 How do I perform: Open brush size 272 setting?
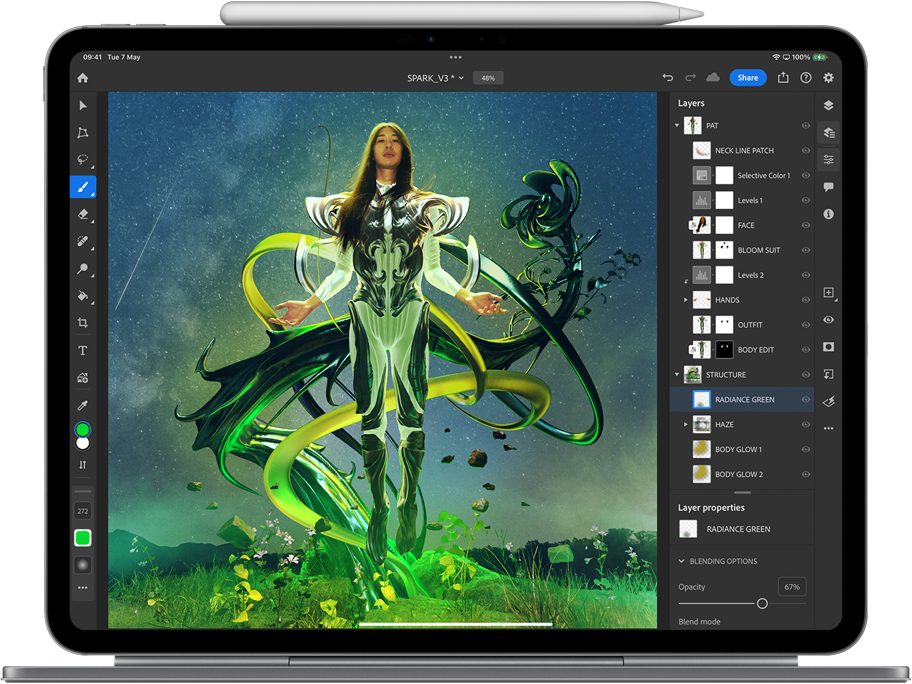[x=83, y=511]
